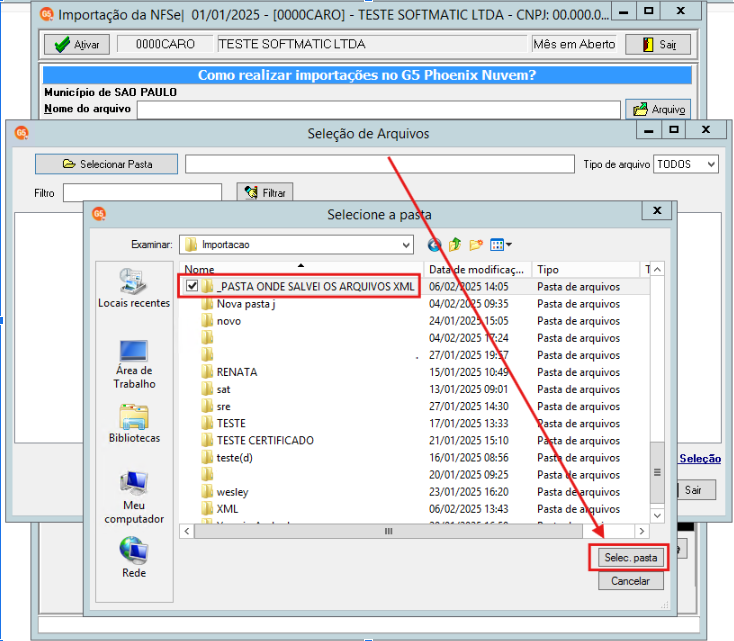Click Filtrar button
The width and height of the screenshot is (734, 641).
264,192
